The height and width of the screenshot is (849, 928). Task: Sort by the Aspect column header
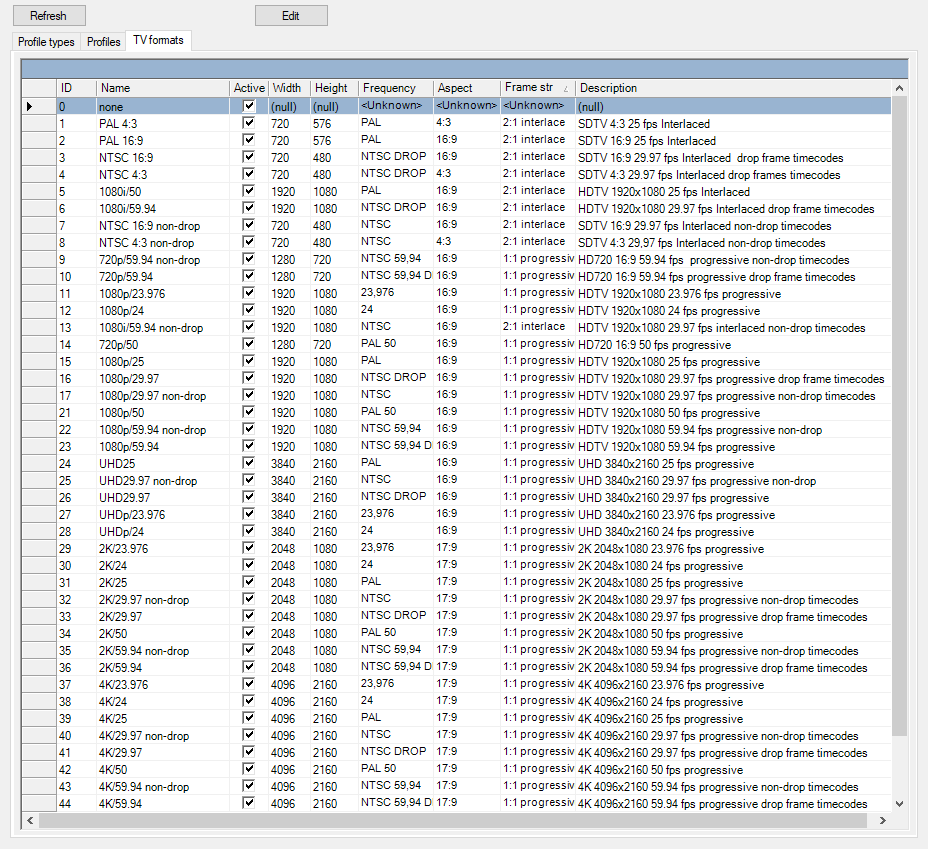pos(467,88)
